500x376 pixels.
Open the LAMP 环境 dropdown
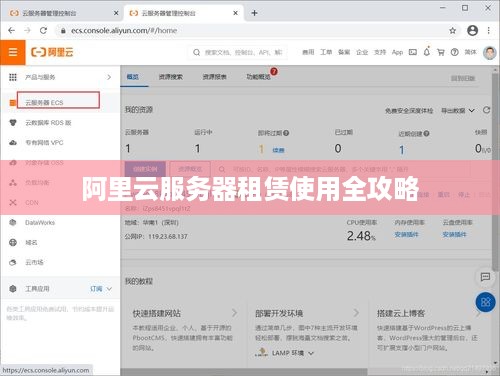pos(293,353)
